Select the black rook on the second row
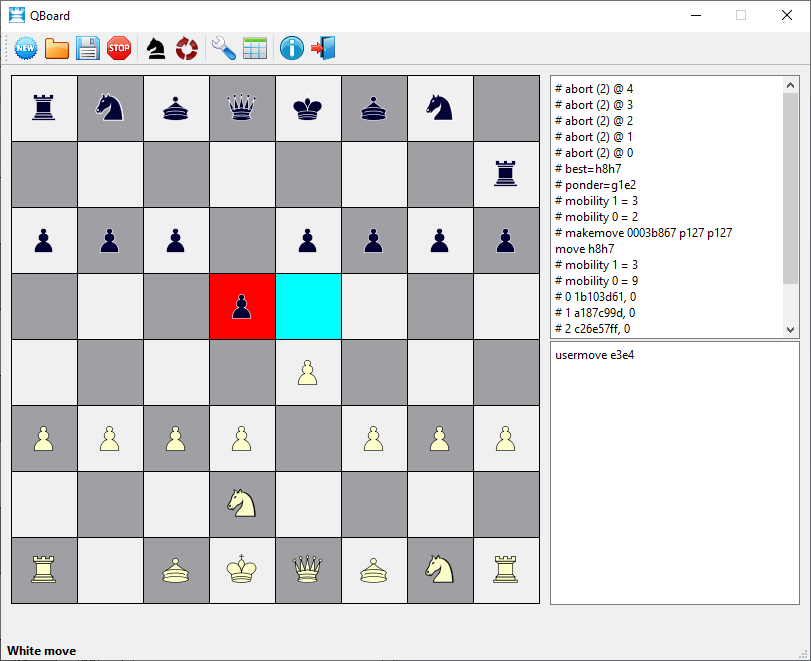The height and width of the screenshot is (661, 811). pyautogui.click(x=506, y=174)
